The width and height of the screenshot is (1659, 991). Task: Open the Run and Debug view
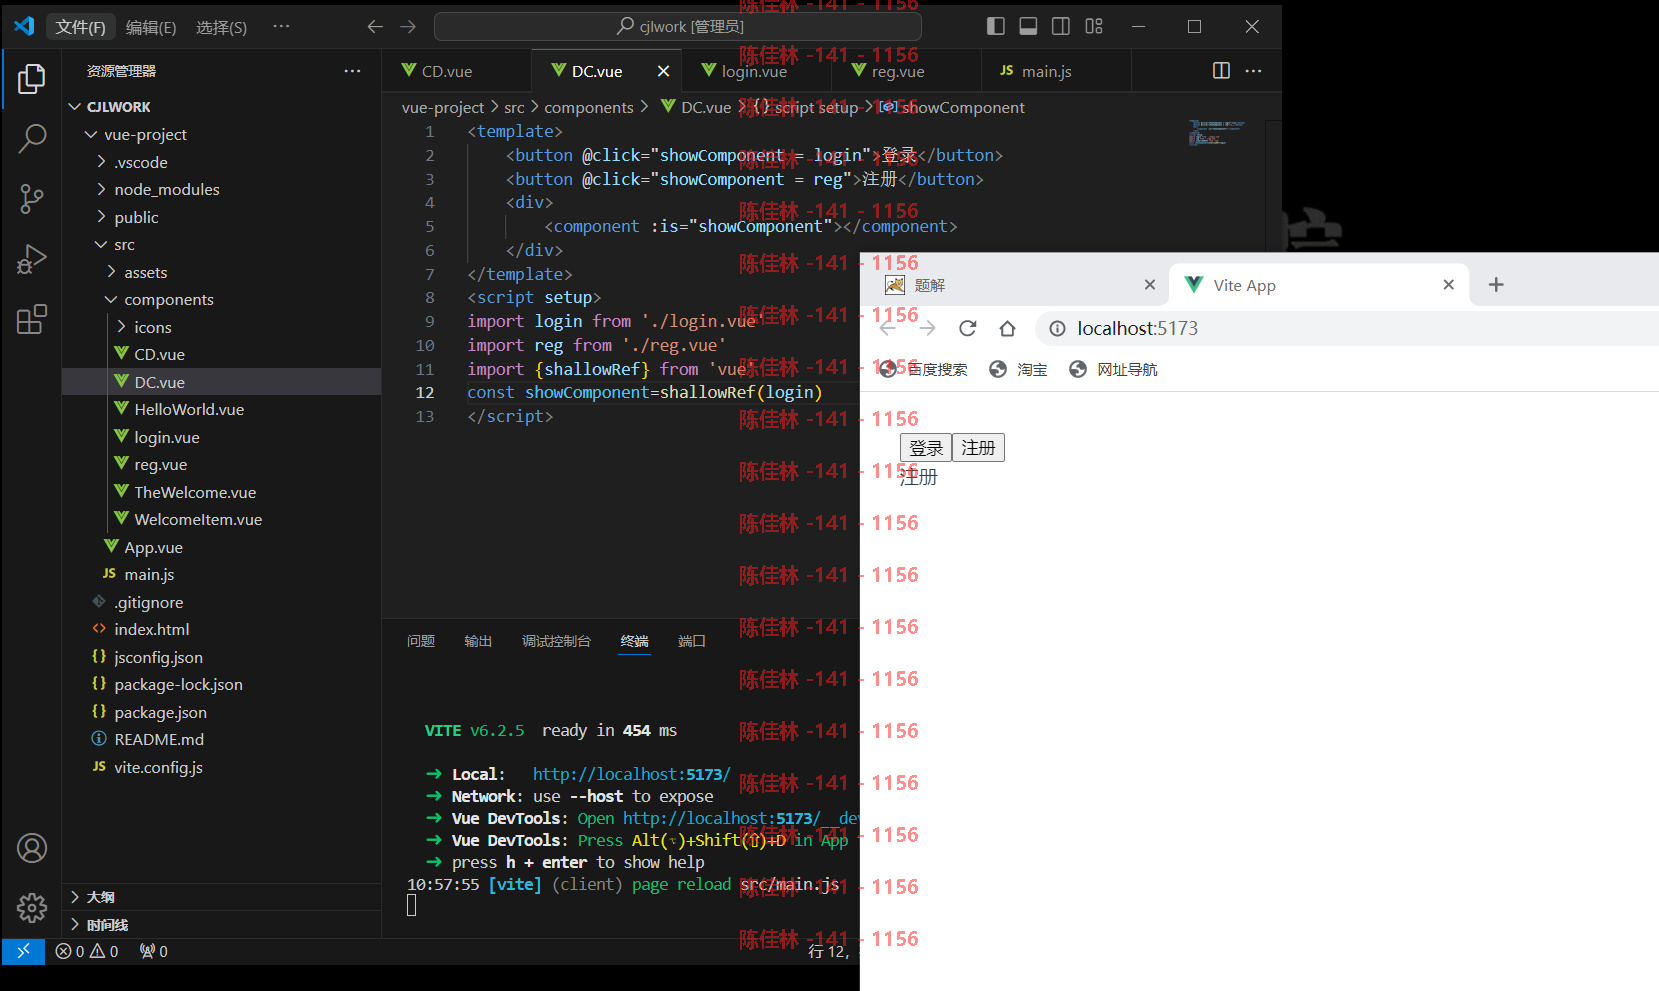point(32,259)
